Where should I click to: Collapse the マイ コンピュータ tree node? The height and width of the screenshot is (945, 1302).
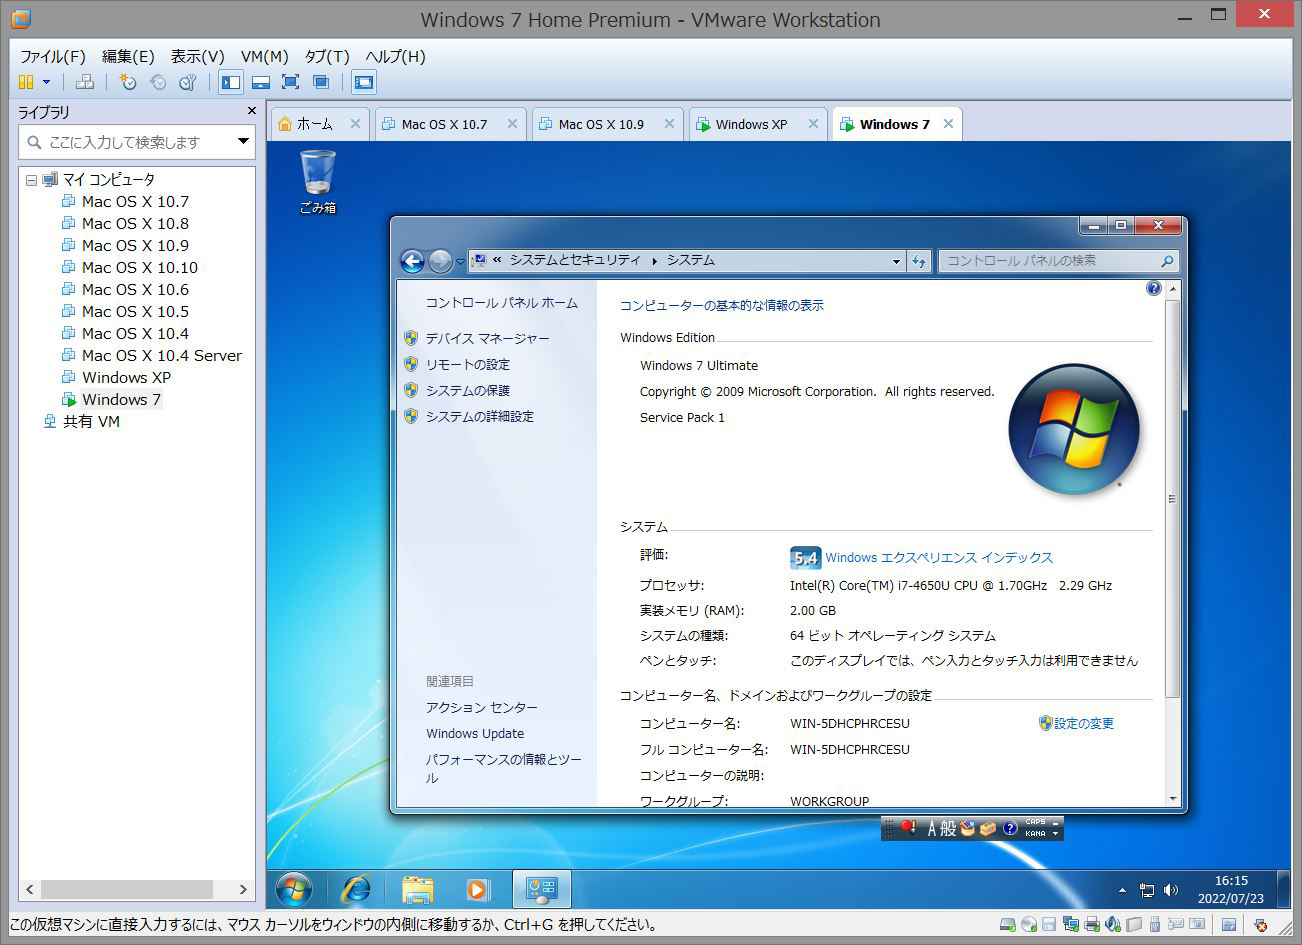click(x=31, y=180)
